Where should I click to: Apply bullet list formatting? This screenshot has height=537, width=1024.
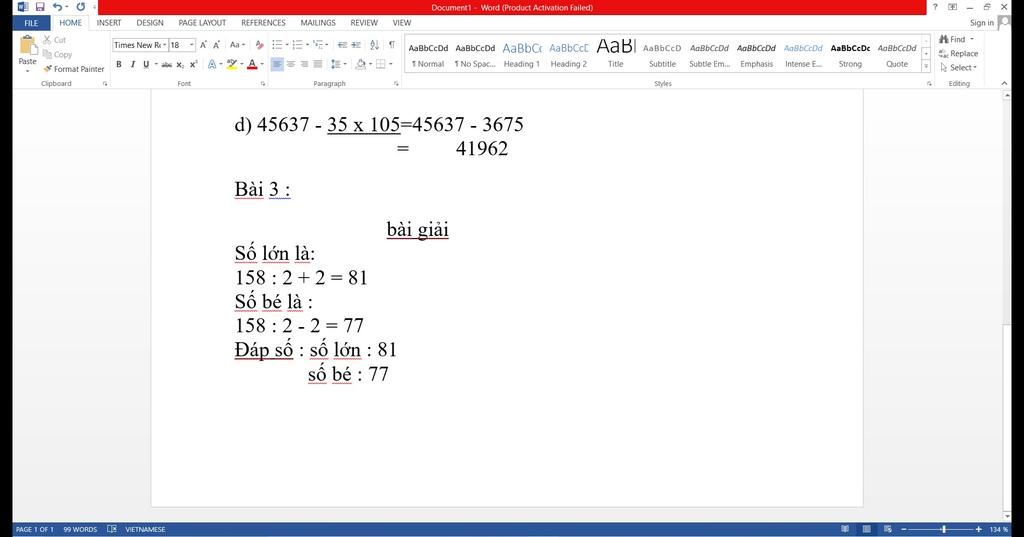277,45
